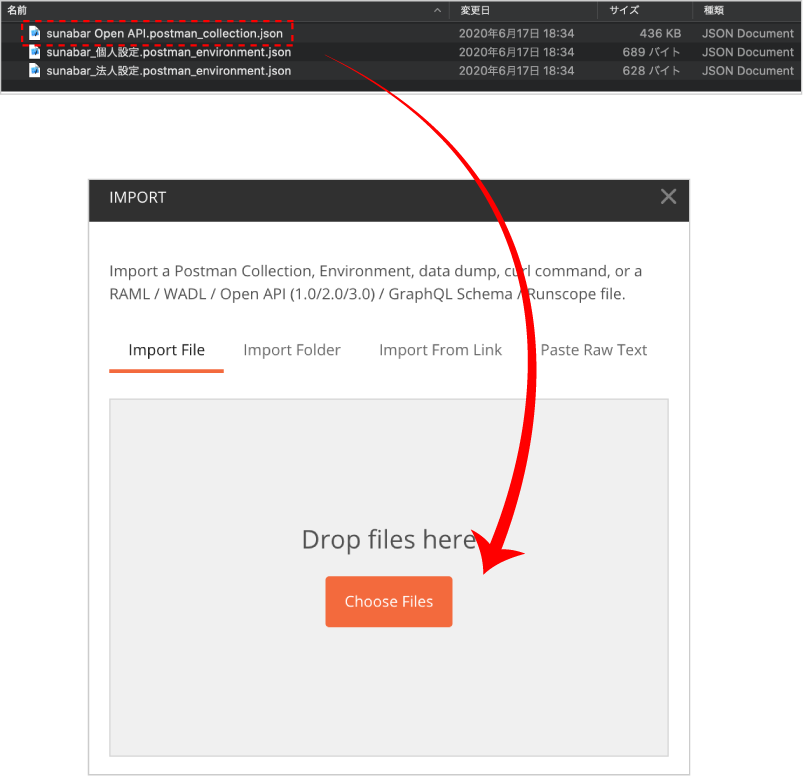Click the 628 バイト size cell
Viewport: 803px width, 776px height.
click(x=651, y=71)
